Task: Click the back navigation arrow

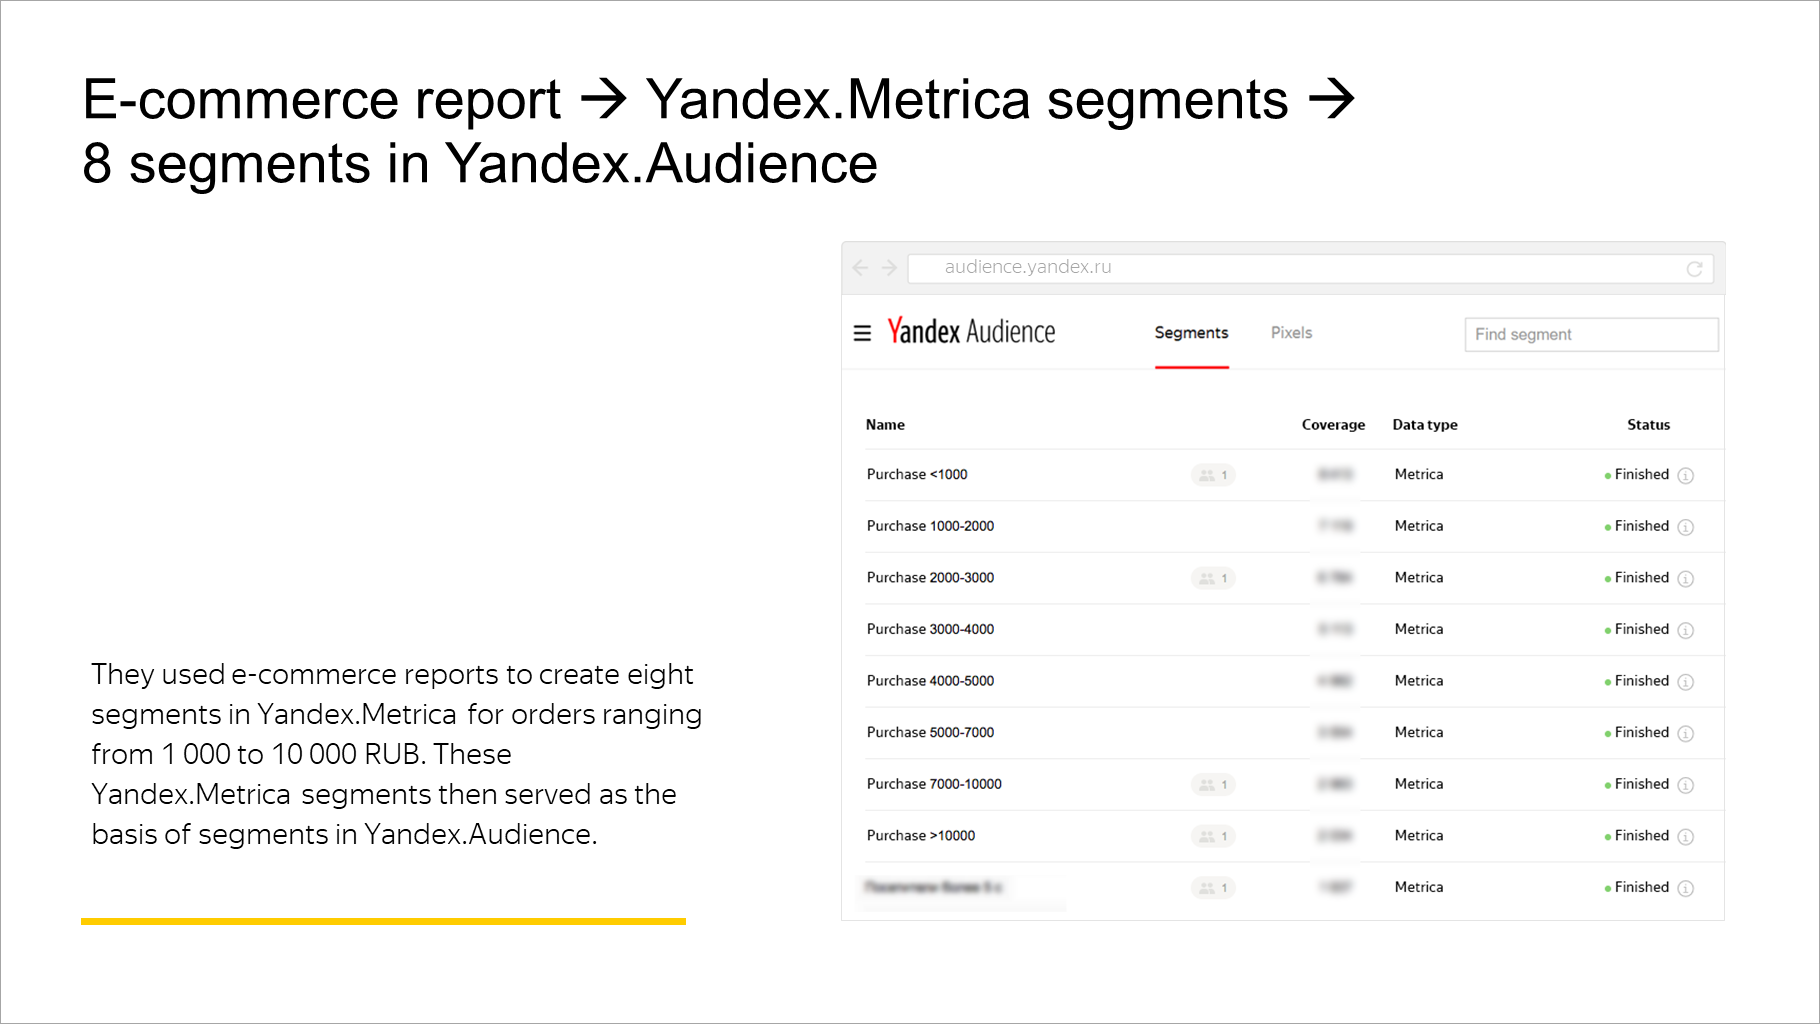Action: tap(860, 268)
